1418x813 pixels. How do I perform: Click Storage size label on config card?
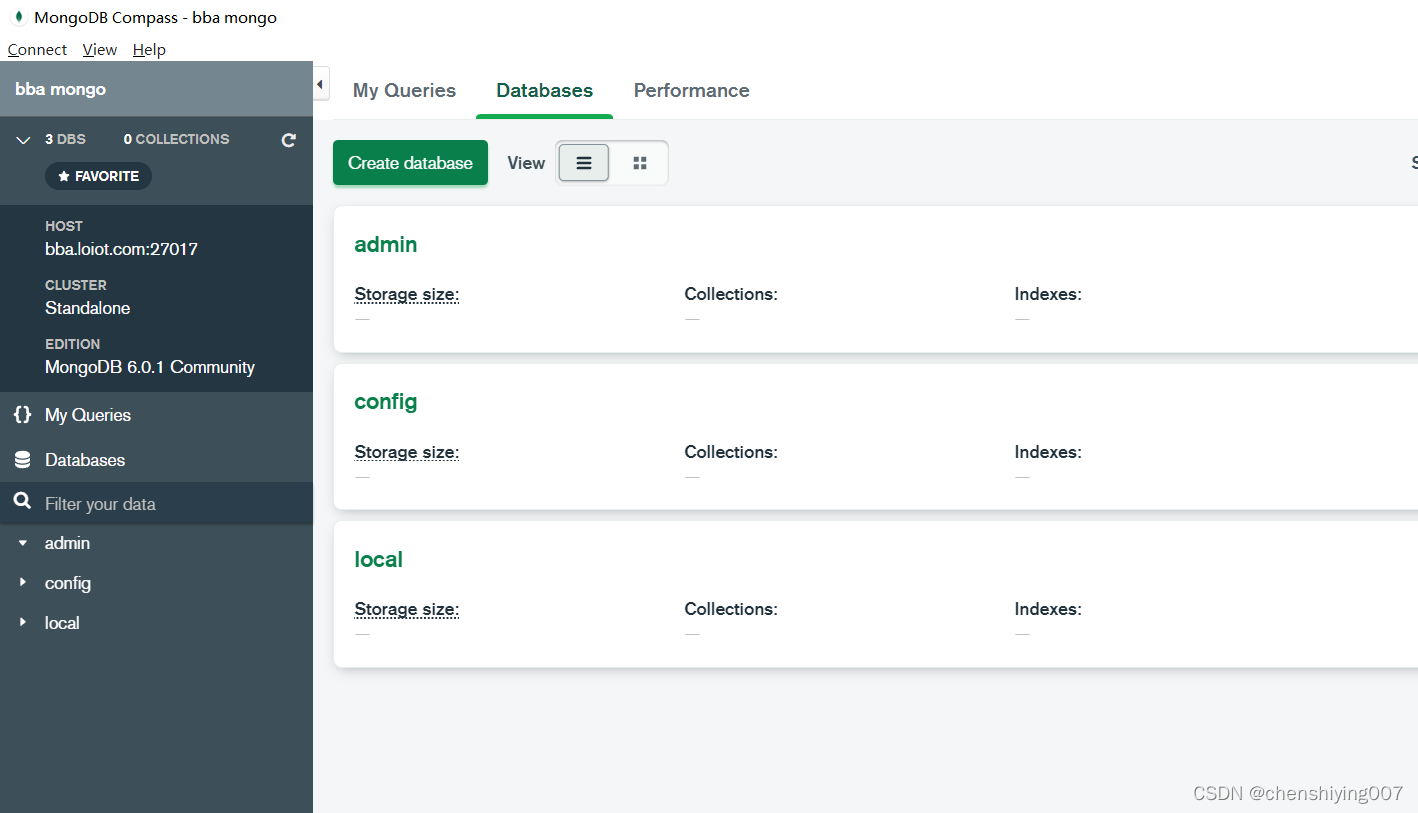click(407, 452)
